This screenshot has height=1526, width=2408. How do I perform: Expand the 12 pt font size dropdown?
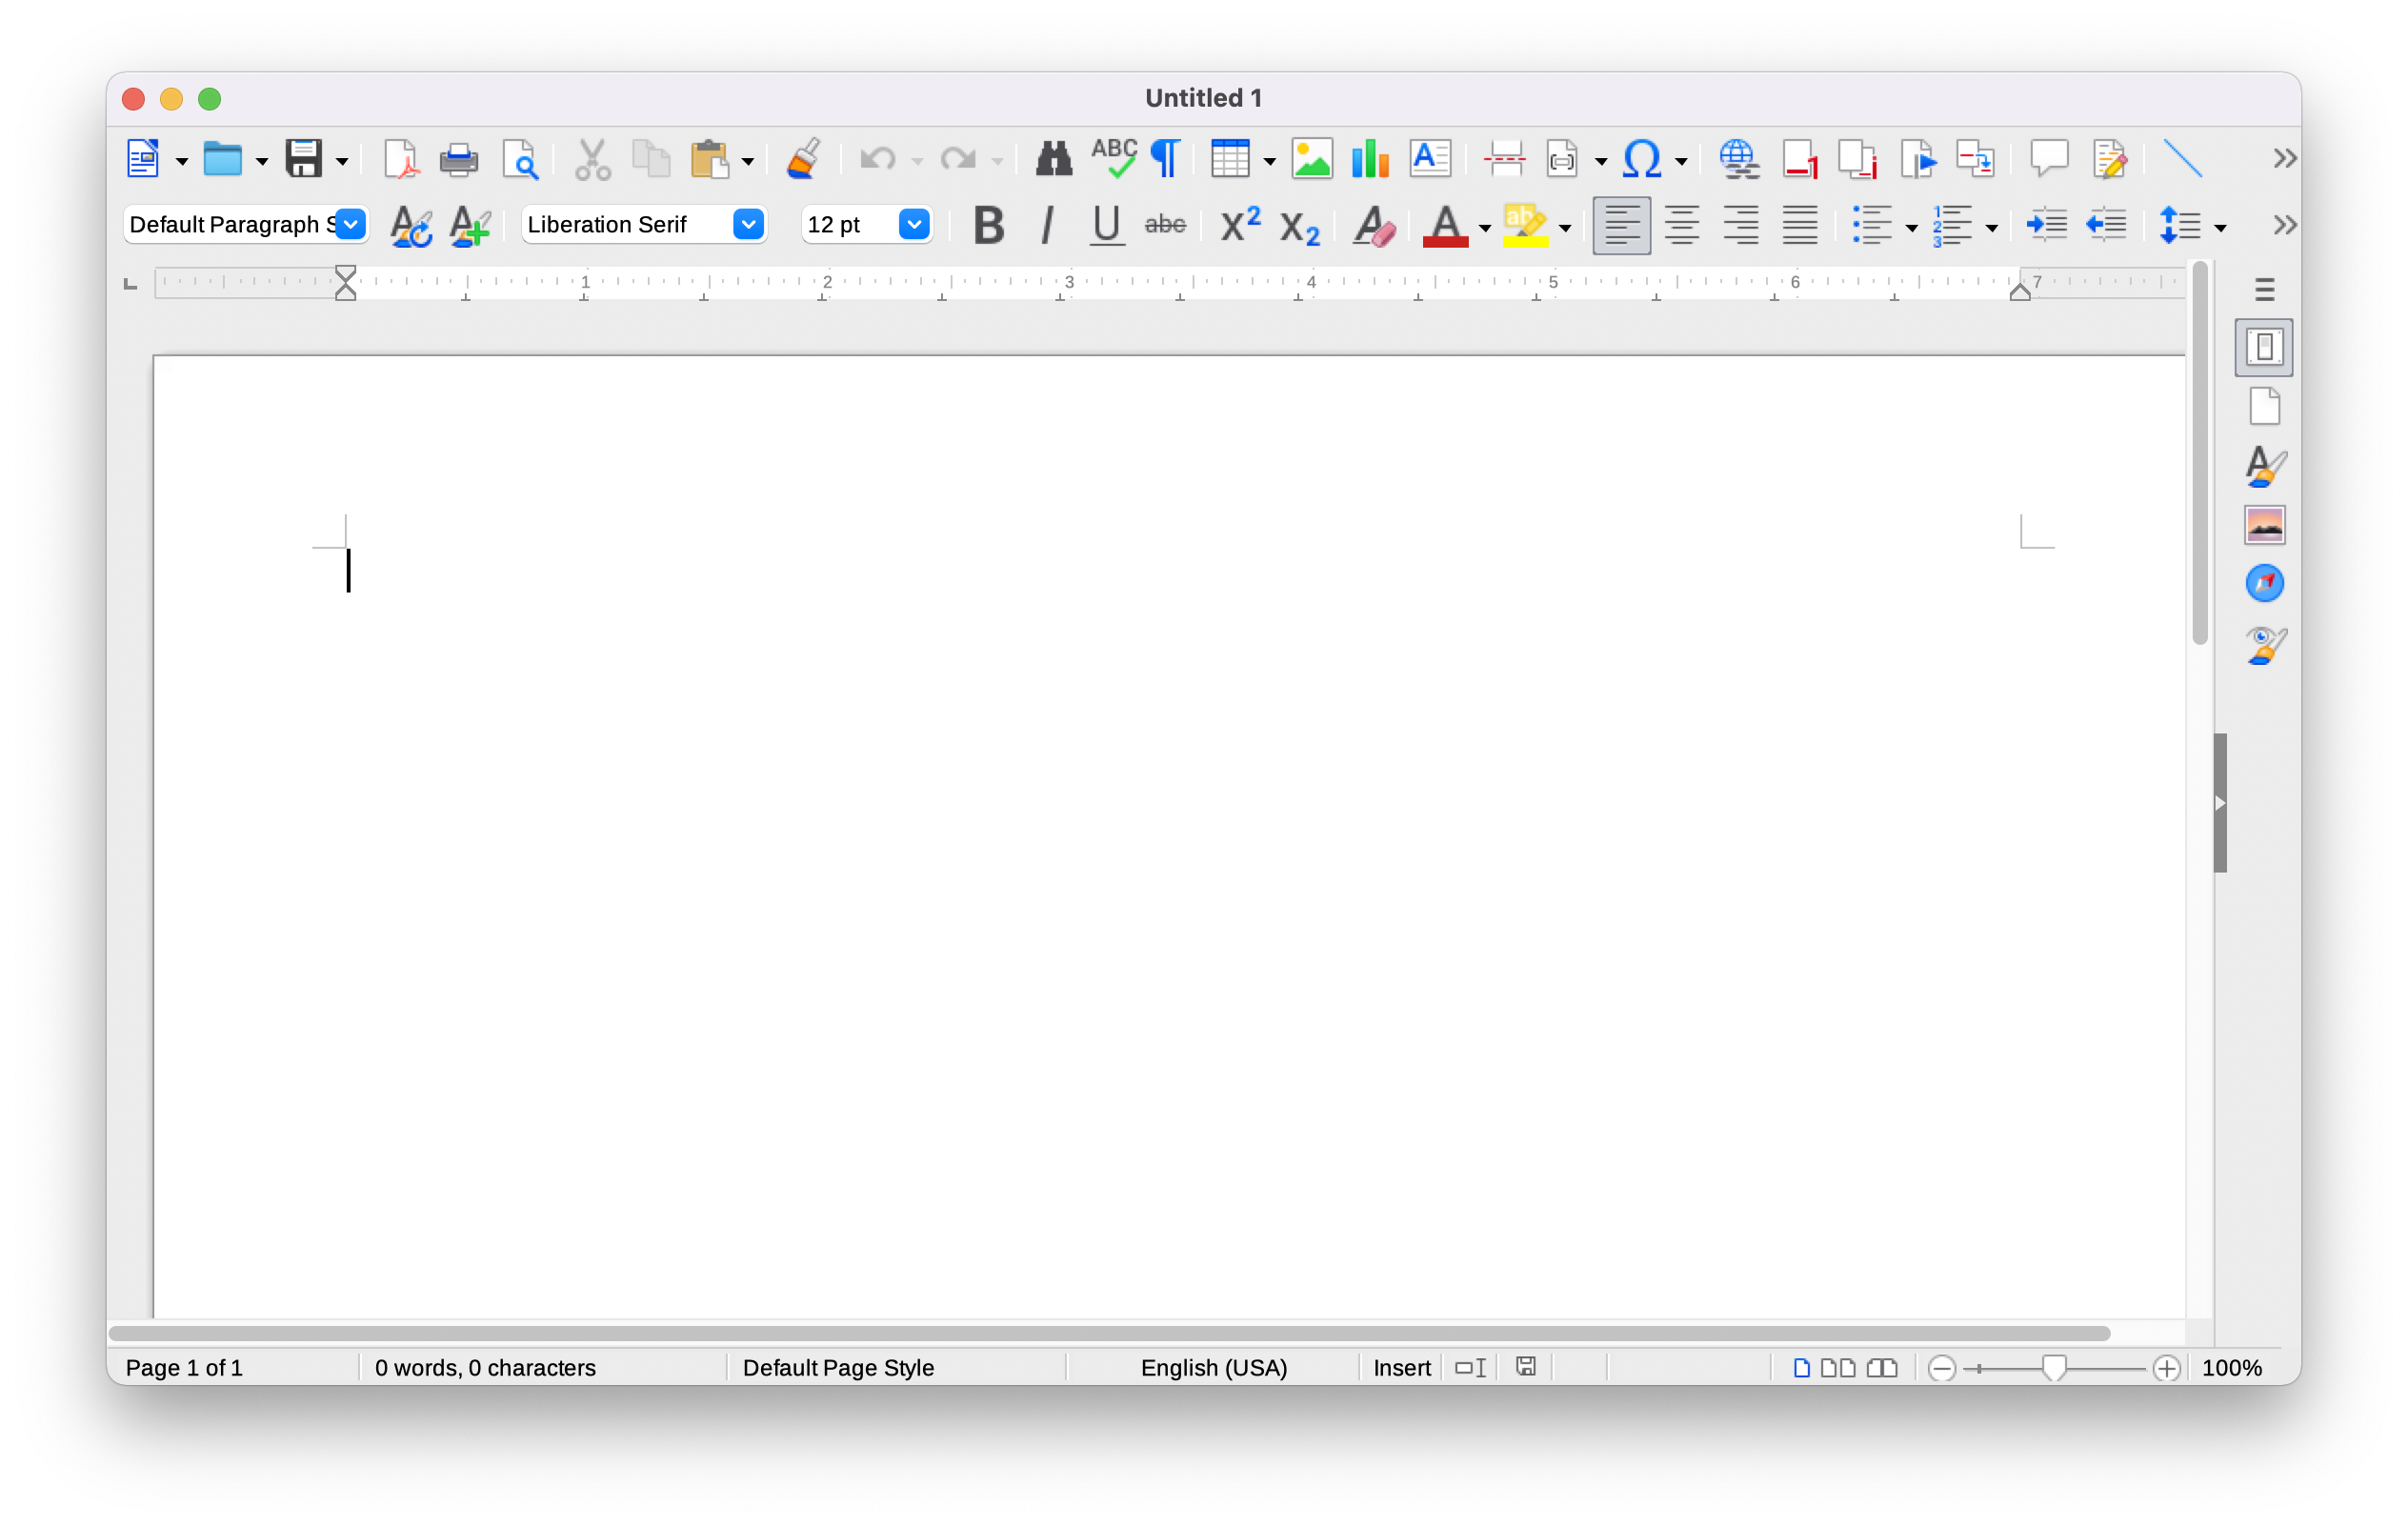click(x=913, y=225)
